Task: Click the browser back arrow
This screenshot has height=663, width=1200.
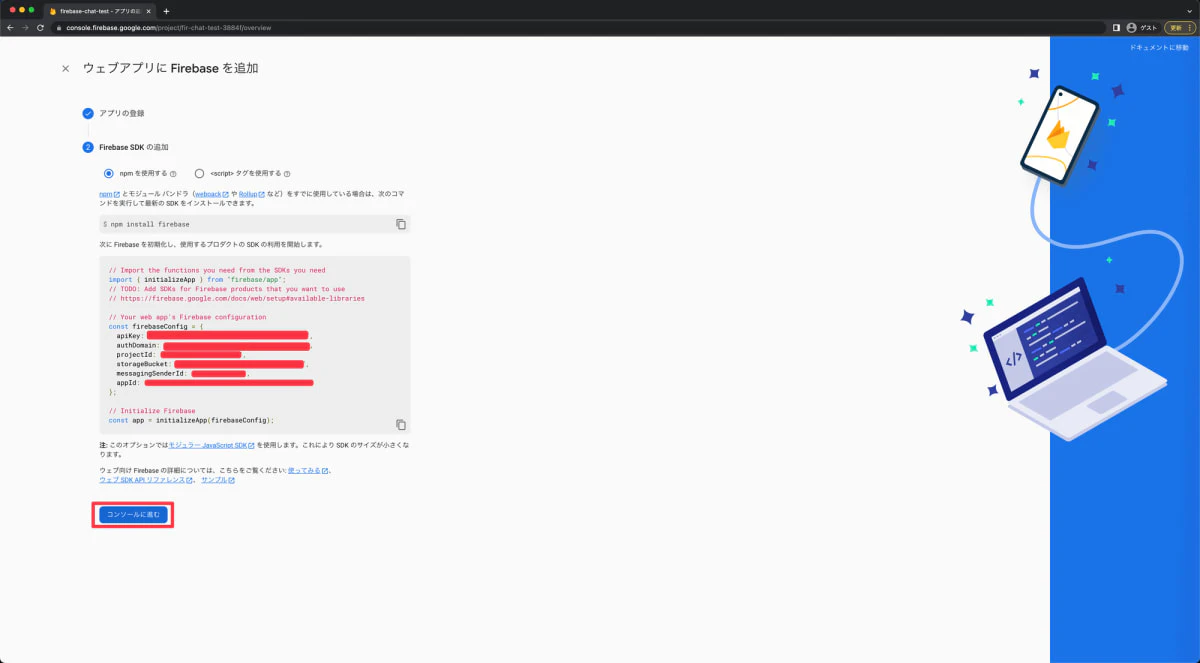Action: (10, 27)
